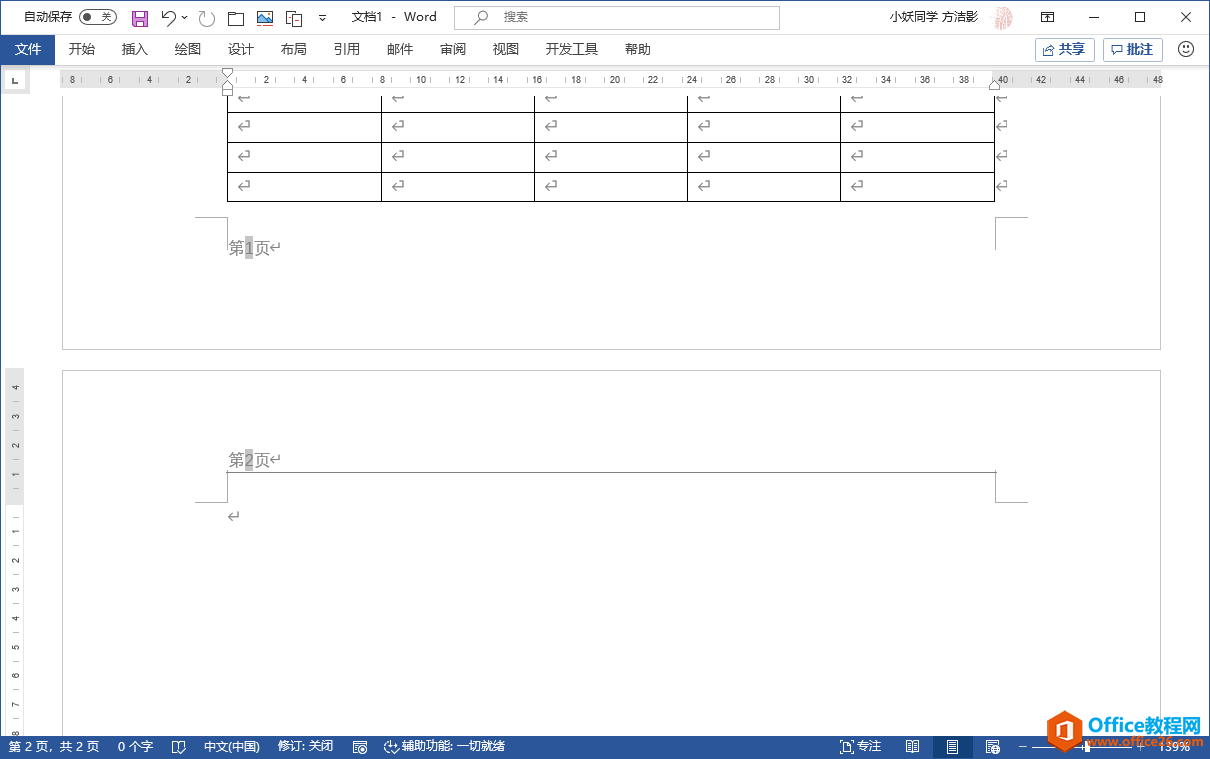Toggle track changes 修订: 关闭

click(305, 747)
